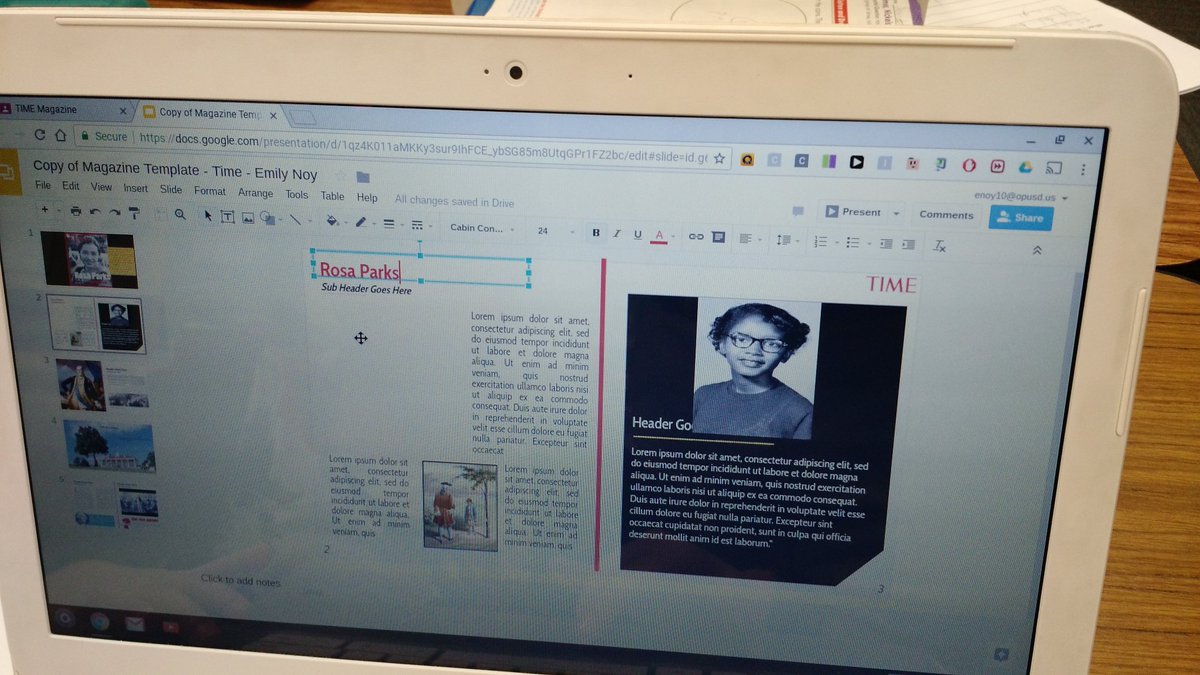Viewport: 1200px width, 675px height.
Task: Open the Line dash options
Action: click(x=416, y=225)
